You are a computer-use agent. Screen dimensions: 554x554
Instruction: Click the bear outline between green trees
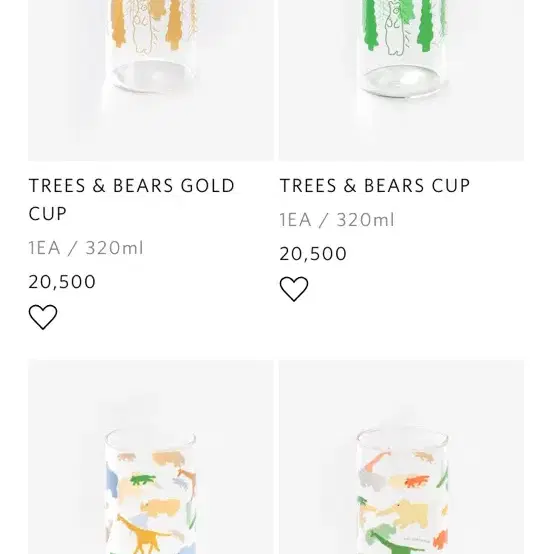coord(394,28)
